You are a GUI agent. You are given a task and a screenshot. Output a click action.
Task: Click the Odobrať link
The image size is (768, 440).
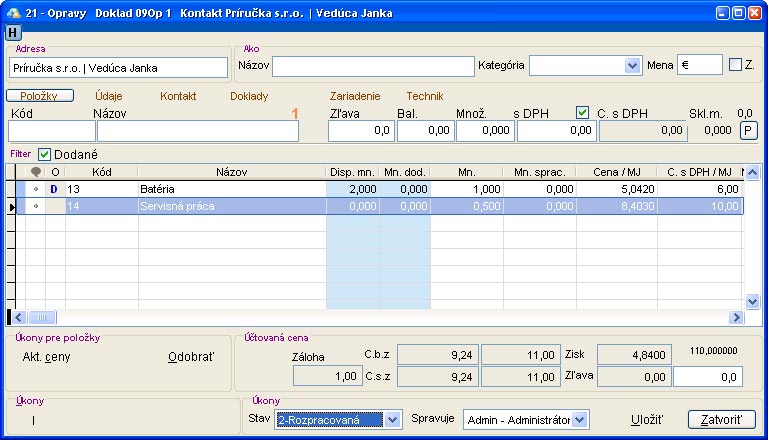click(x=190, y=356)
